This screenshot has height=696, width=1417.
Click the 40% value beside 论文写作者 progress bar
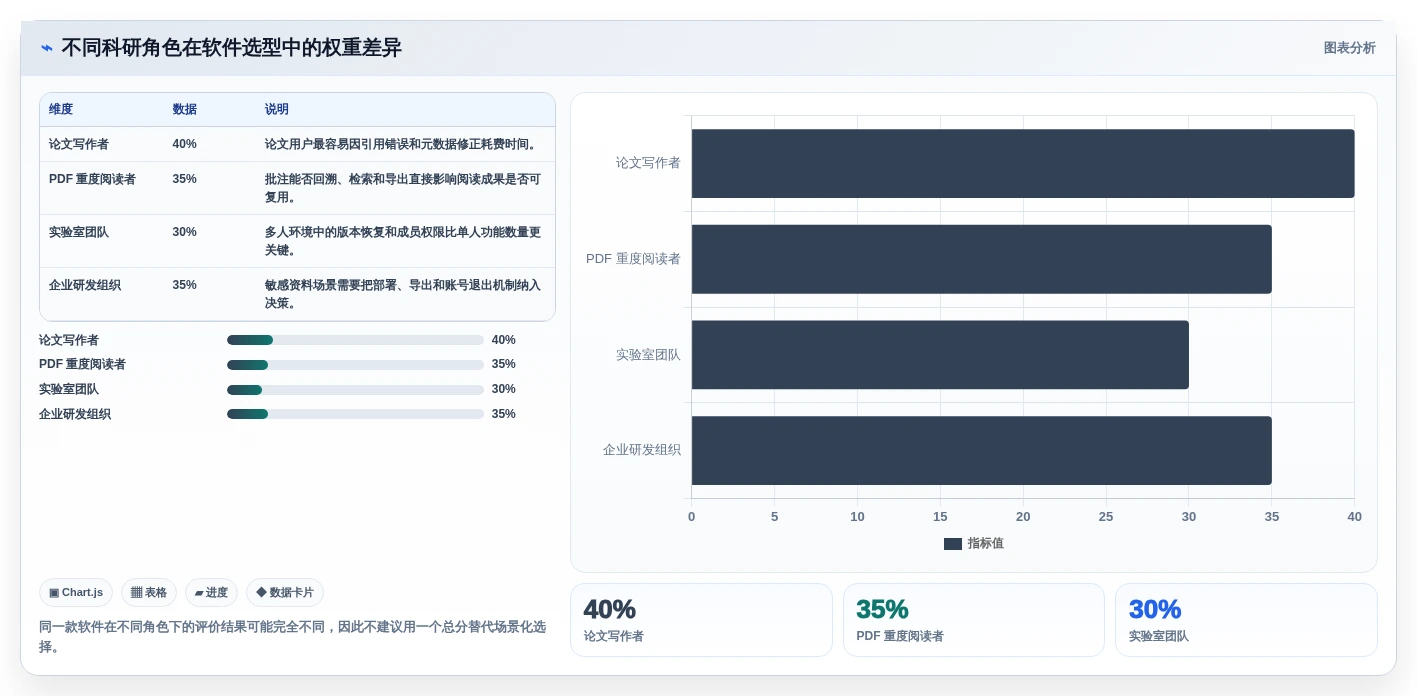pos(504,340)
